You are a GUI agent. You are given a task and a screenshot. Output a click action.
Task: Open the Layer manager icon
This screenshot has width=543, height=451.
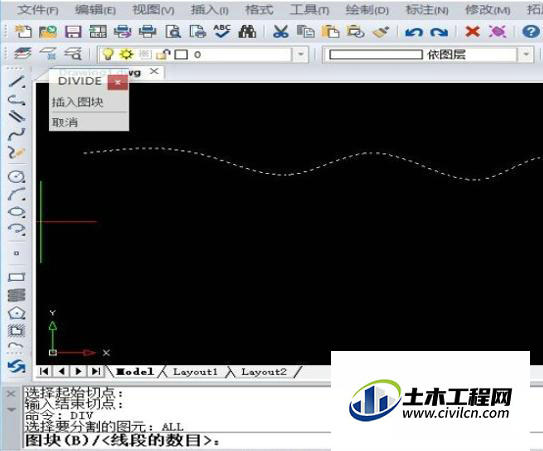pyautogui.click(x=23, y=54)
